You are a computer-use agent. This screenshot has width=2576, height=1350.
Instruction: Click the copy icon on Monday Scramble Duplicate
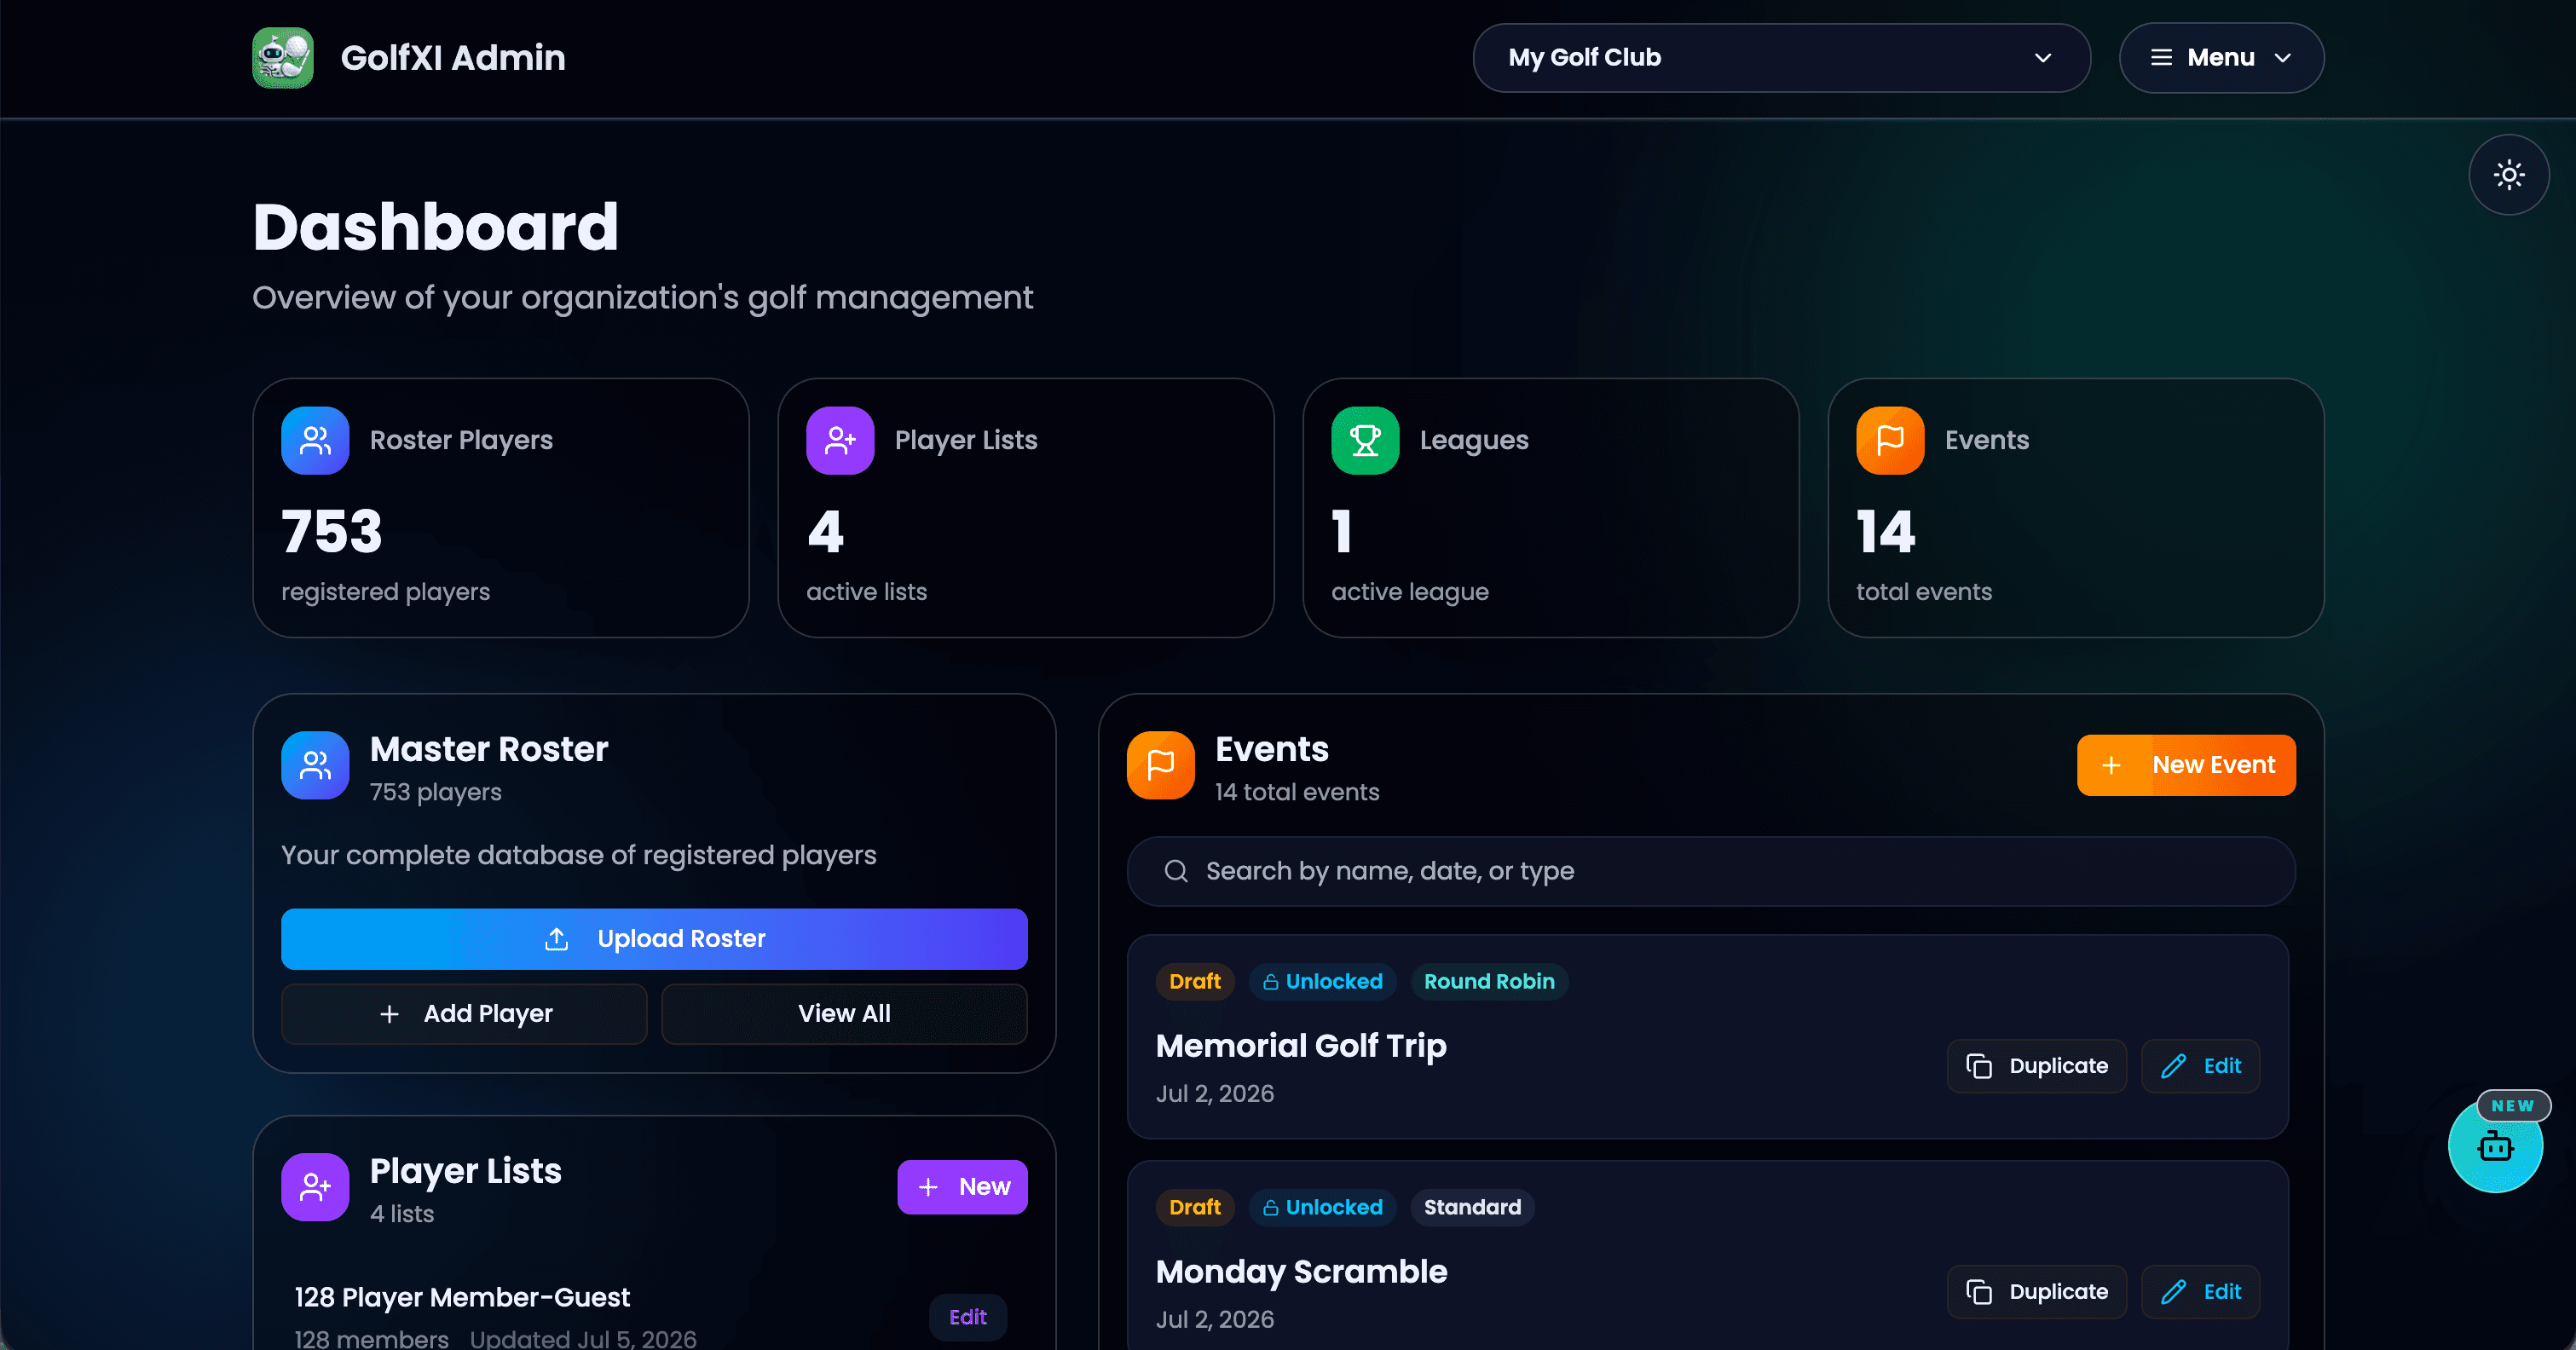coord(1979,1292)
